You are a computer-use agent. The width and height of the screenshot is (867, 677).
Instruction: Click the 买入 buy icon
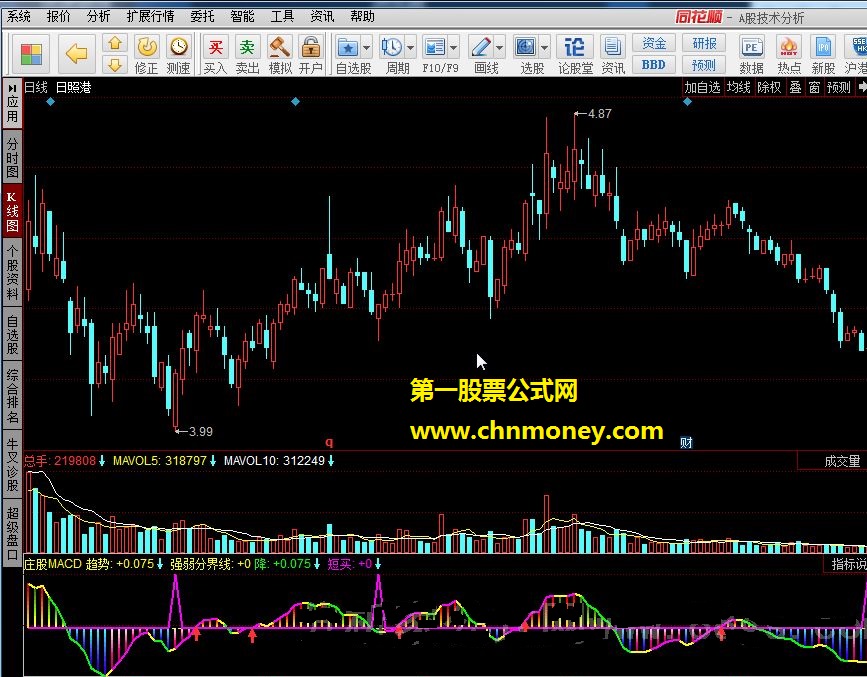216,54
